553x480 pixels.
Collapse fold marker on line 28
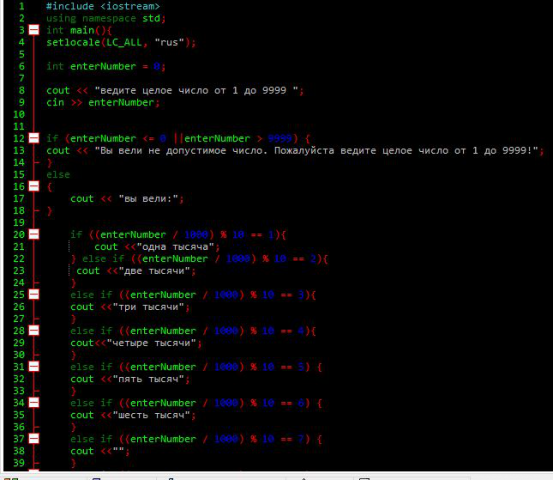pos(34,330)
